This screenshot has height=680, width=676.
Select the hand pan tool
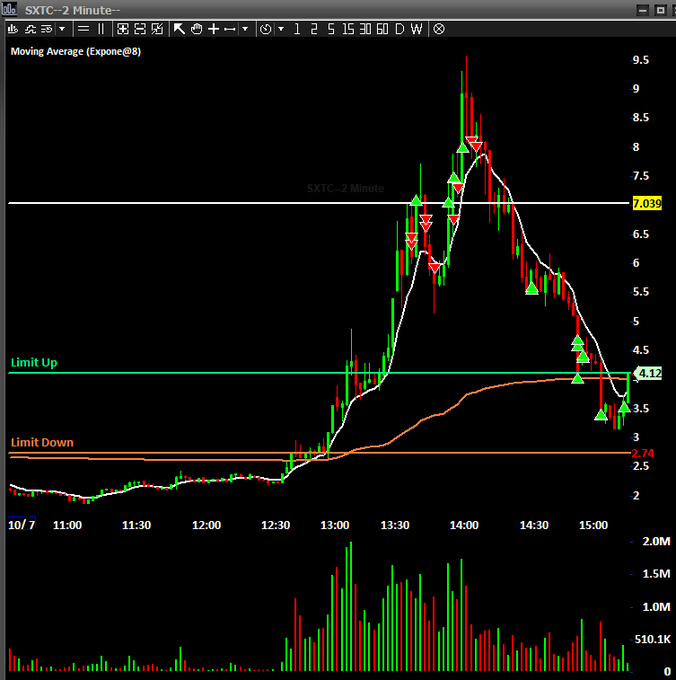point(196,29)
